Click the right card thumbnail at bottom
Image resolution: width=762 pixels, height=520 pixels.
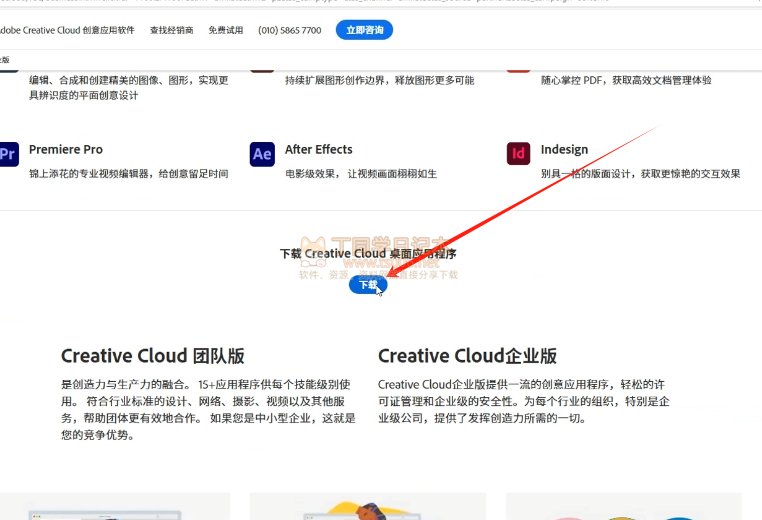tap(623, 506)
